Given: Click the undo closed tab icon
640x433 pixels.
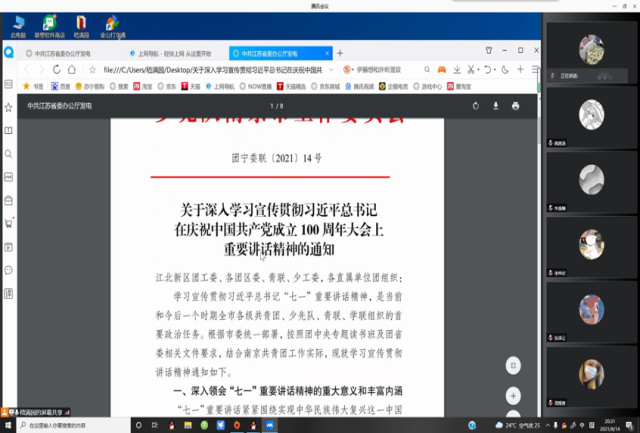Looking at the screenshot, I should (x=488, y=70).
